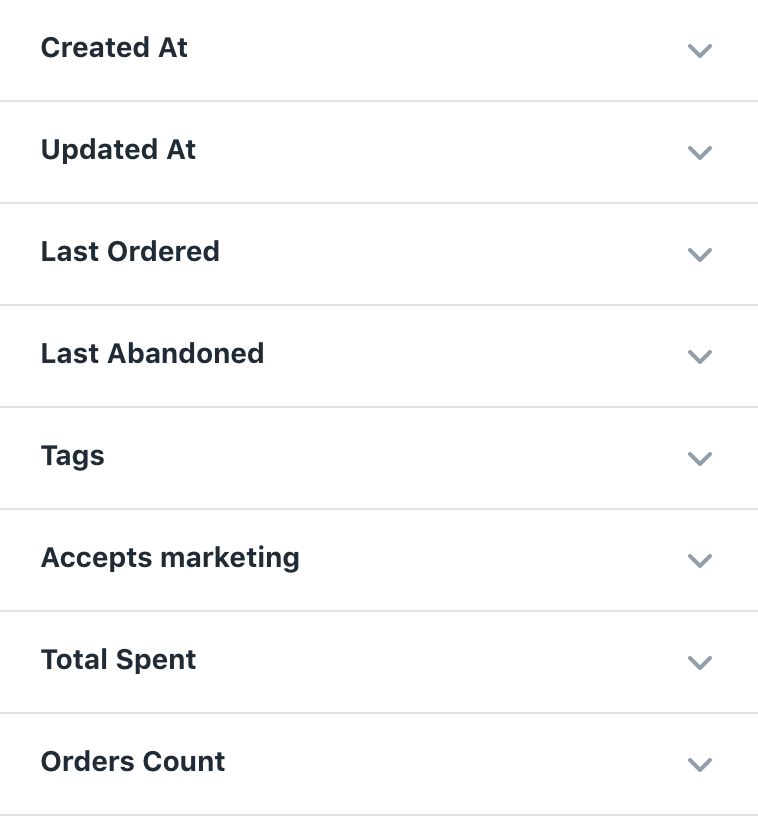Expand Updated At using its chevron arrow
Viewport: 758px width, 820px height.
coord(700,152)
